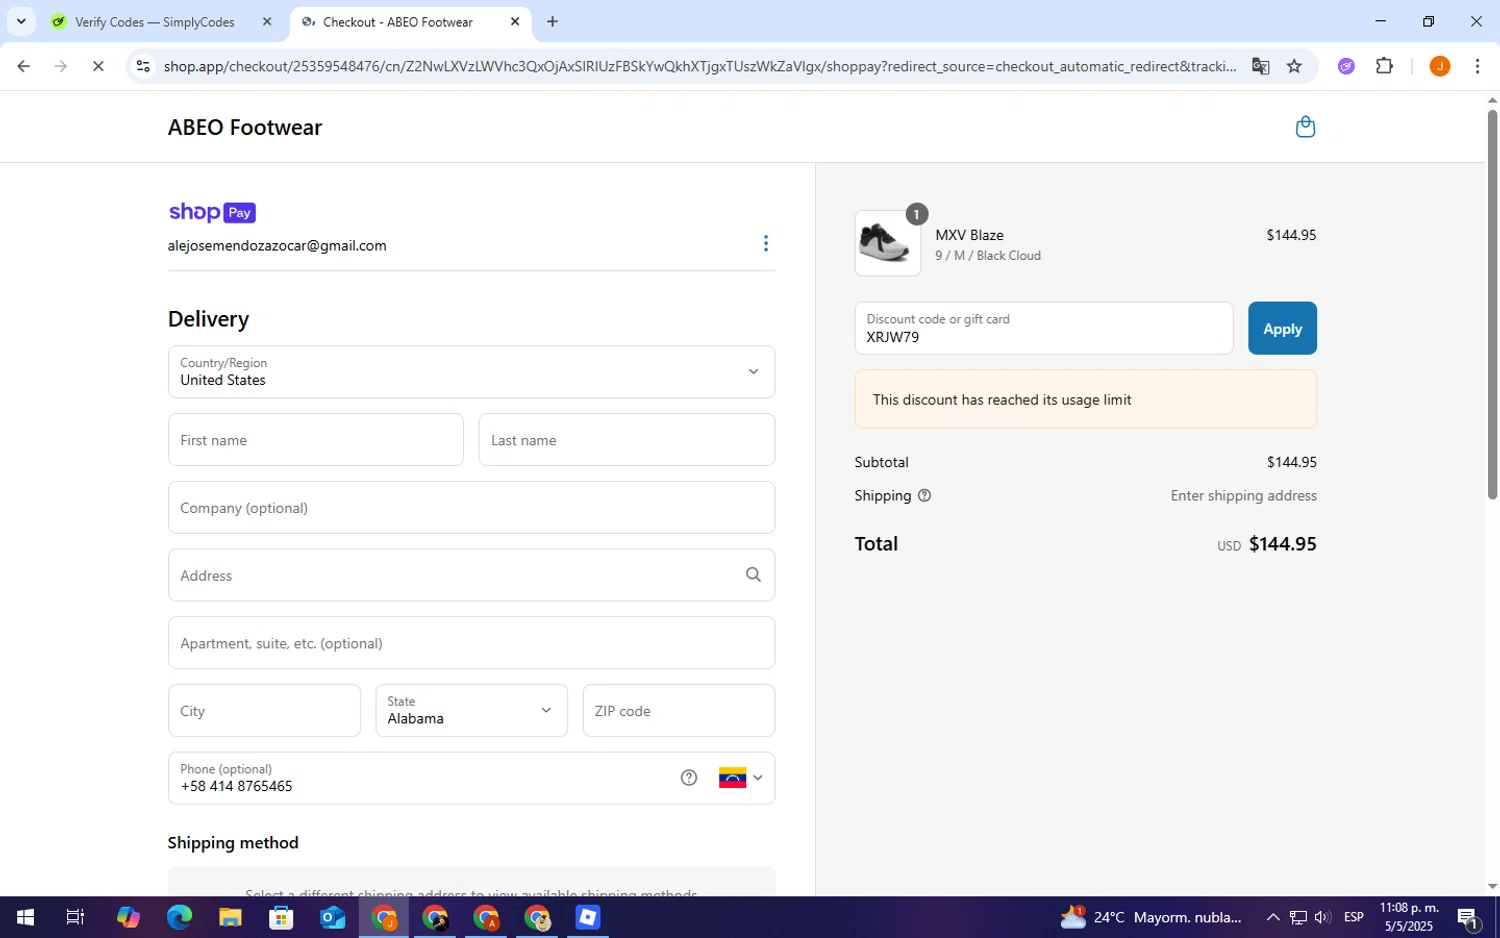1500x938 pixels.
Task: Go back to the previous page
Action: click(23, 67)
